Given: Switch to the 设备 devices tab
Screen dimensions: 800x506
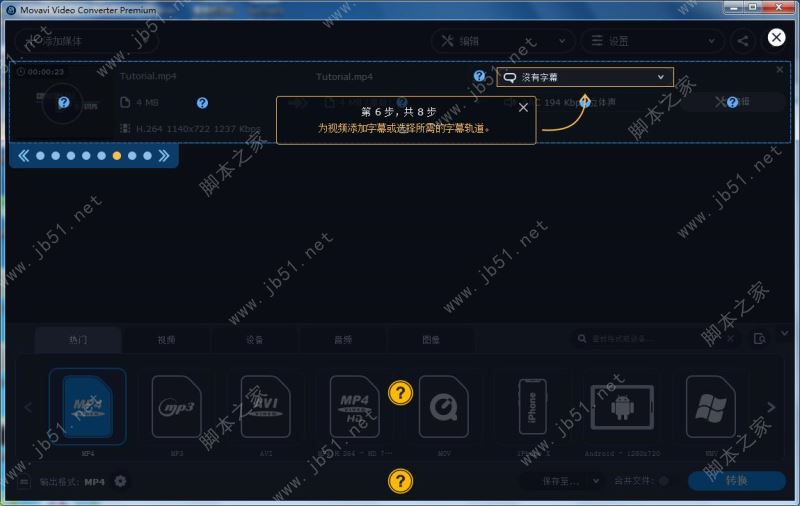Looking at the screenshot, I should click(x=255, y=340).
